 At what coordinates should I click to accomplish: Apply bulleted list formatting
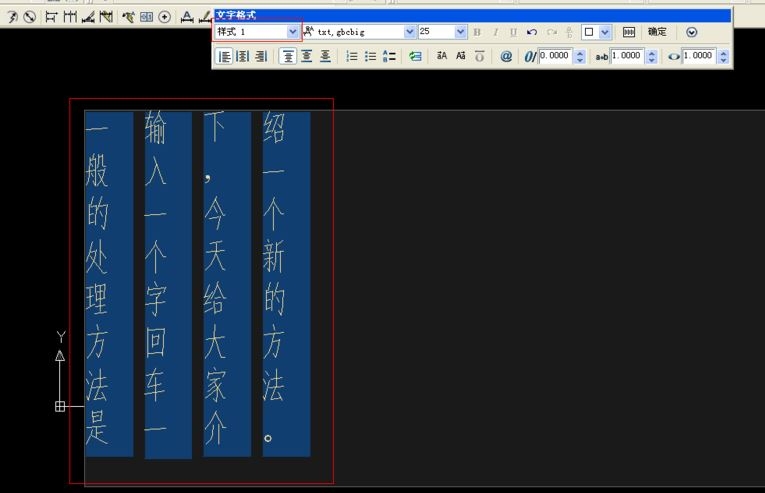pyautogui.click(x=370, y=56)
